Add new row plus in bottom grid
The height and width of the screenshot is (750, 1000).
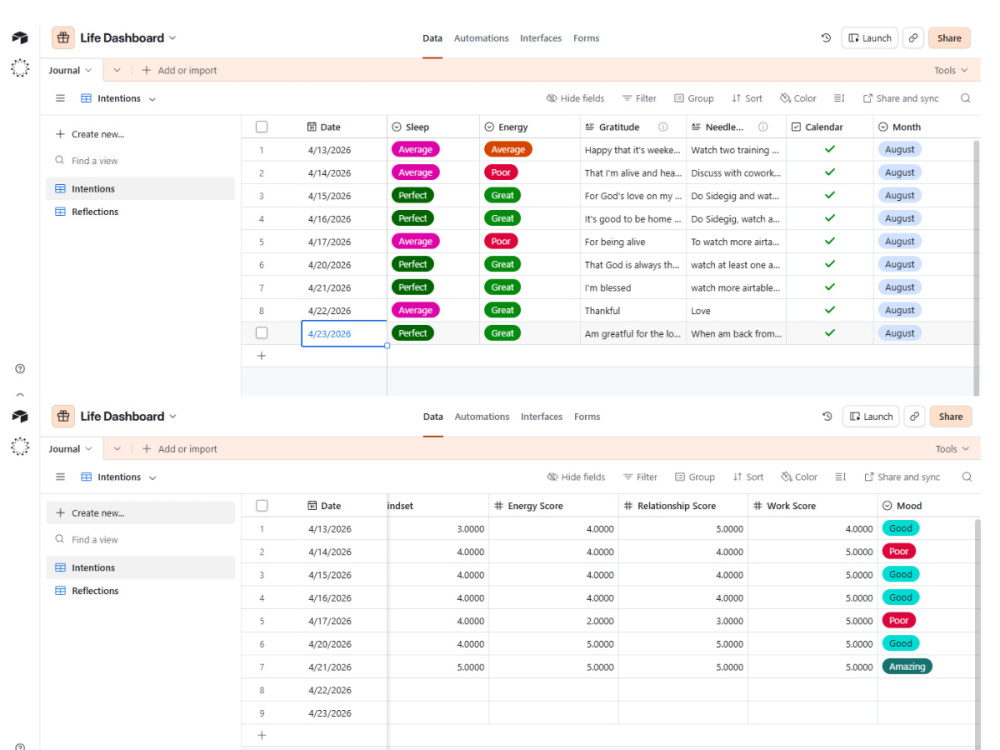[261, 735]
